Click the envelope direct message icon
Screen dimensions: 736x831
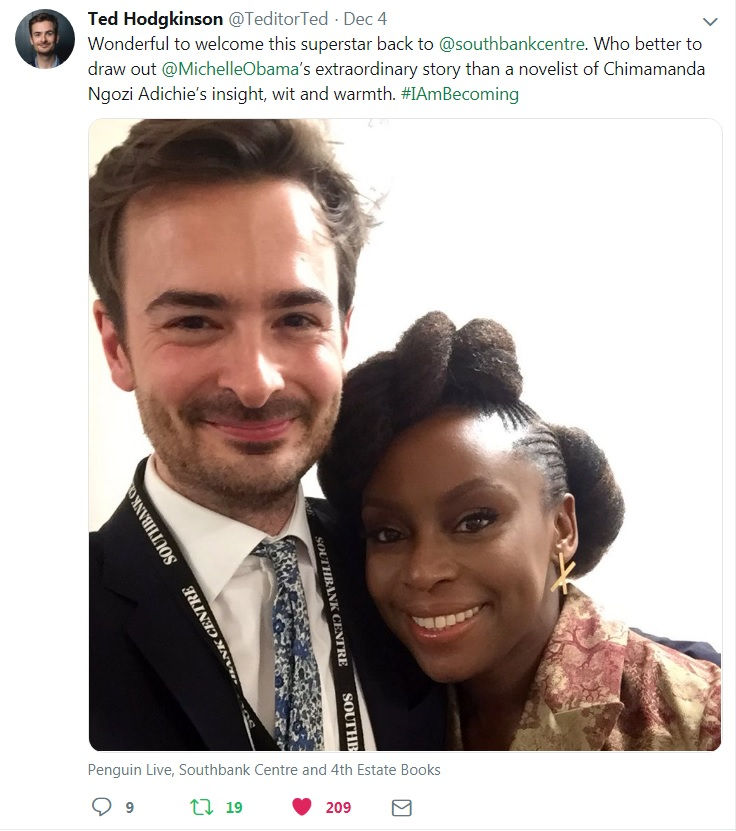[402, 808]
